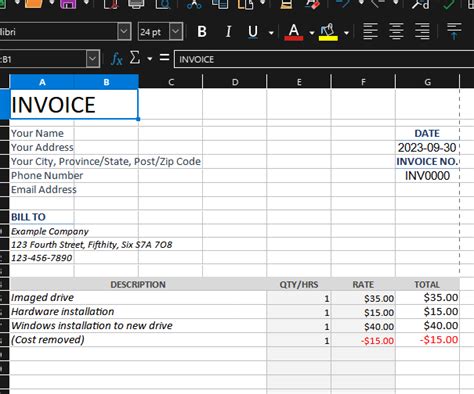Viewport: 474px width, 394px height.
Task: Open font color dropdown arrow
Action: tap(312, 33)
